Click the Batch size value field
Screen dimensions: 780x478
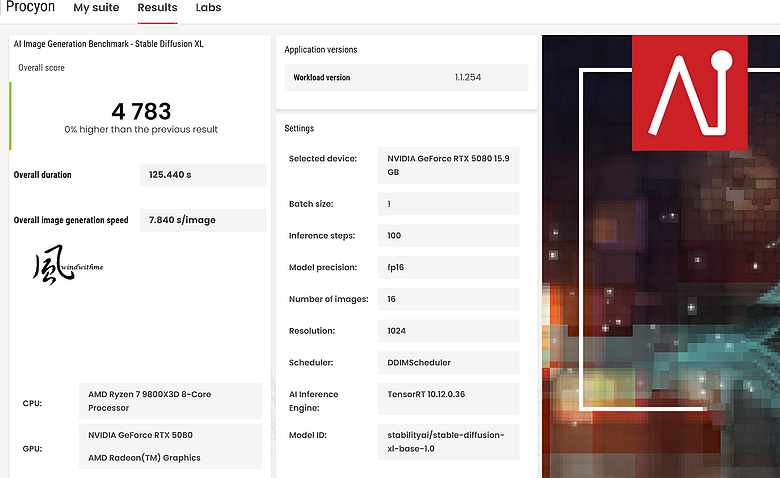(x=448, y=204)
